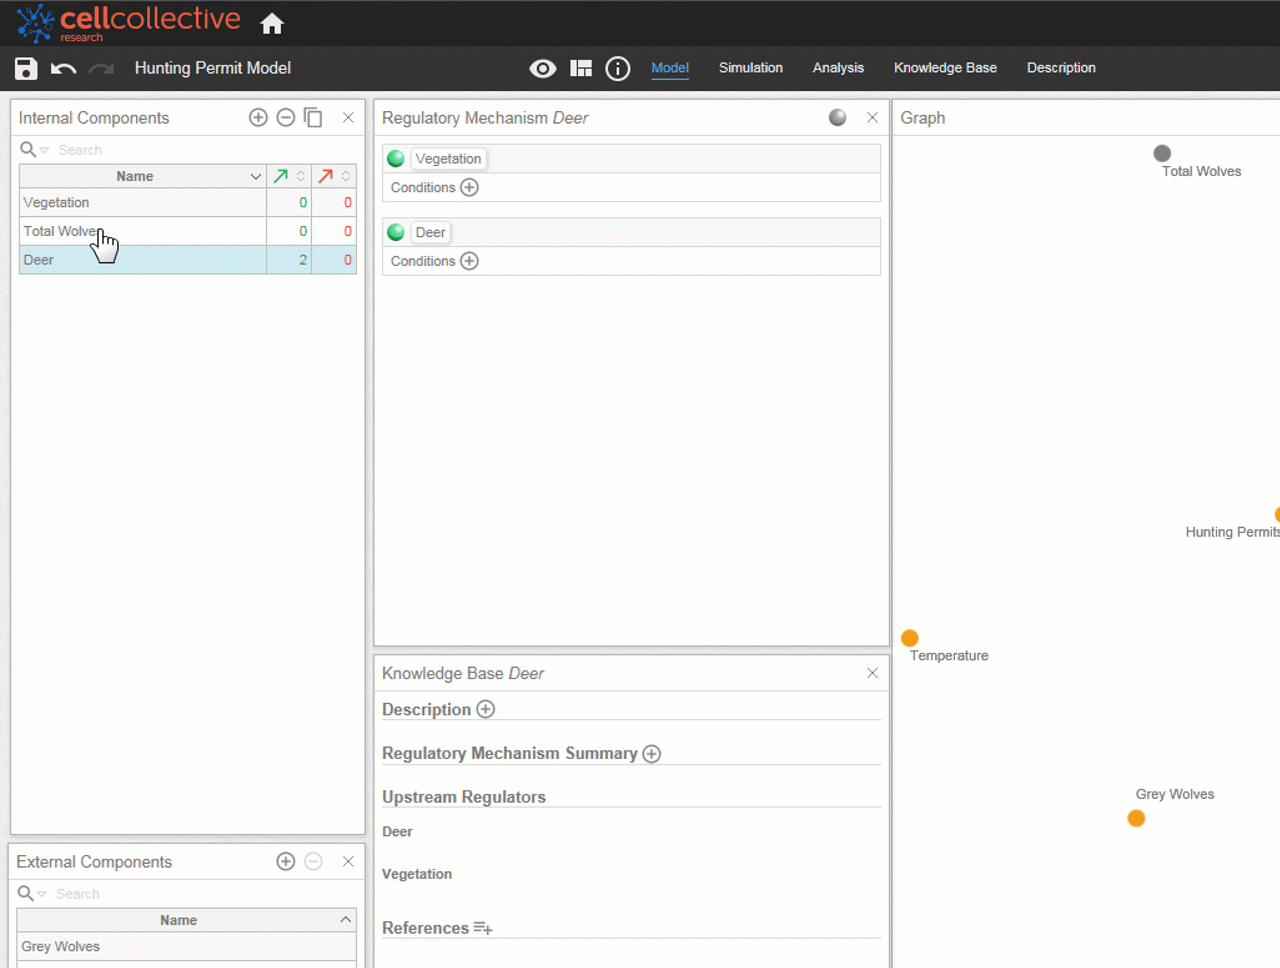Close the Internal Components panel

coord(348,118)
